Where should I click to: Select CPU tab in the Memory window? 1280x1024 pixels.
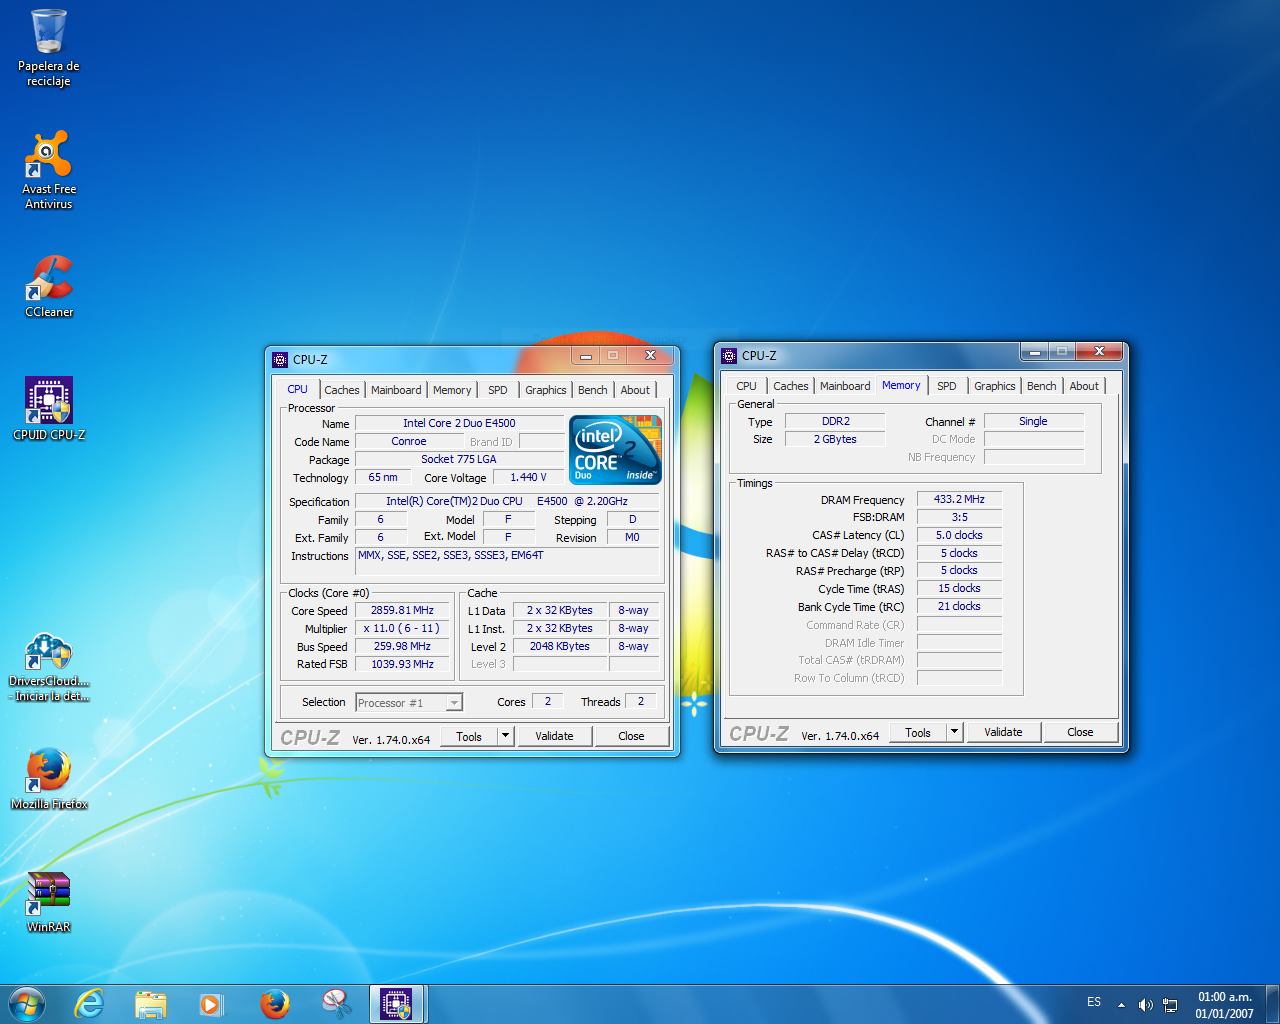[747, 386]
